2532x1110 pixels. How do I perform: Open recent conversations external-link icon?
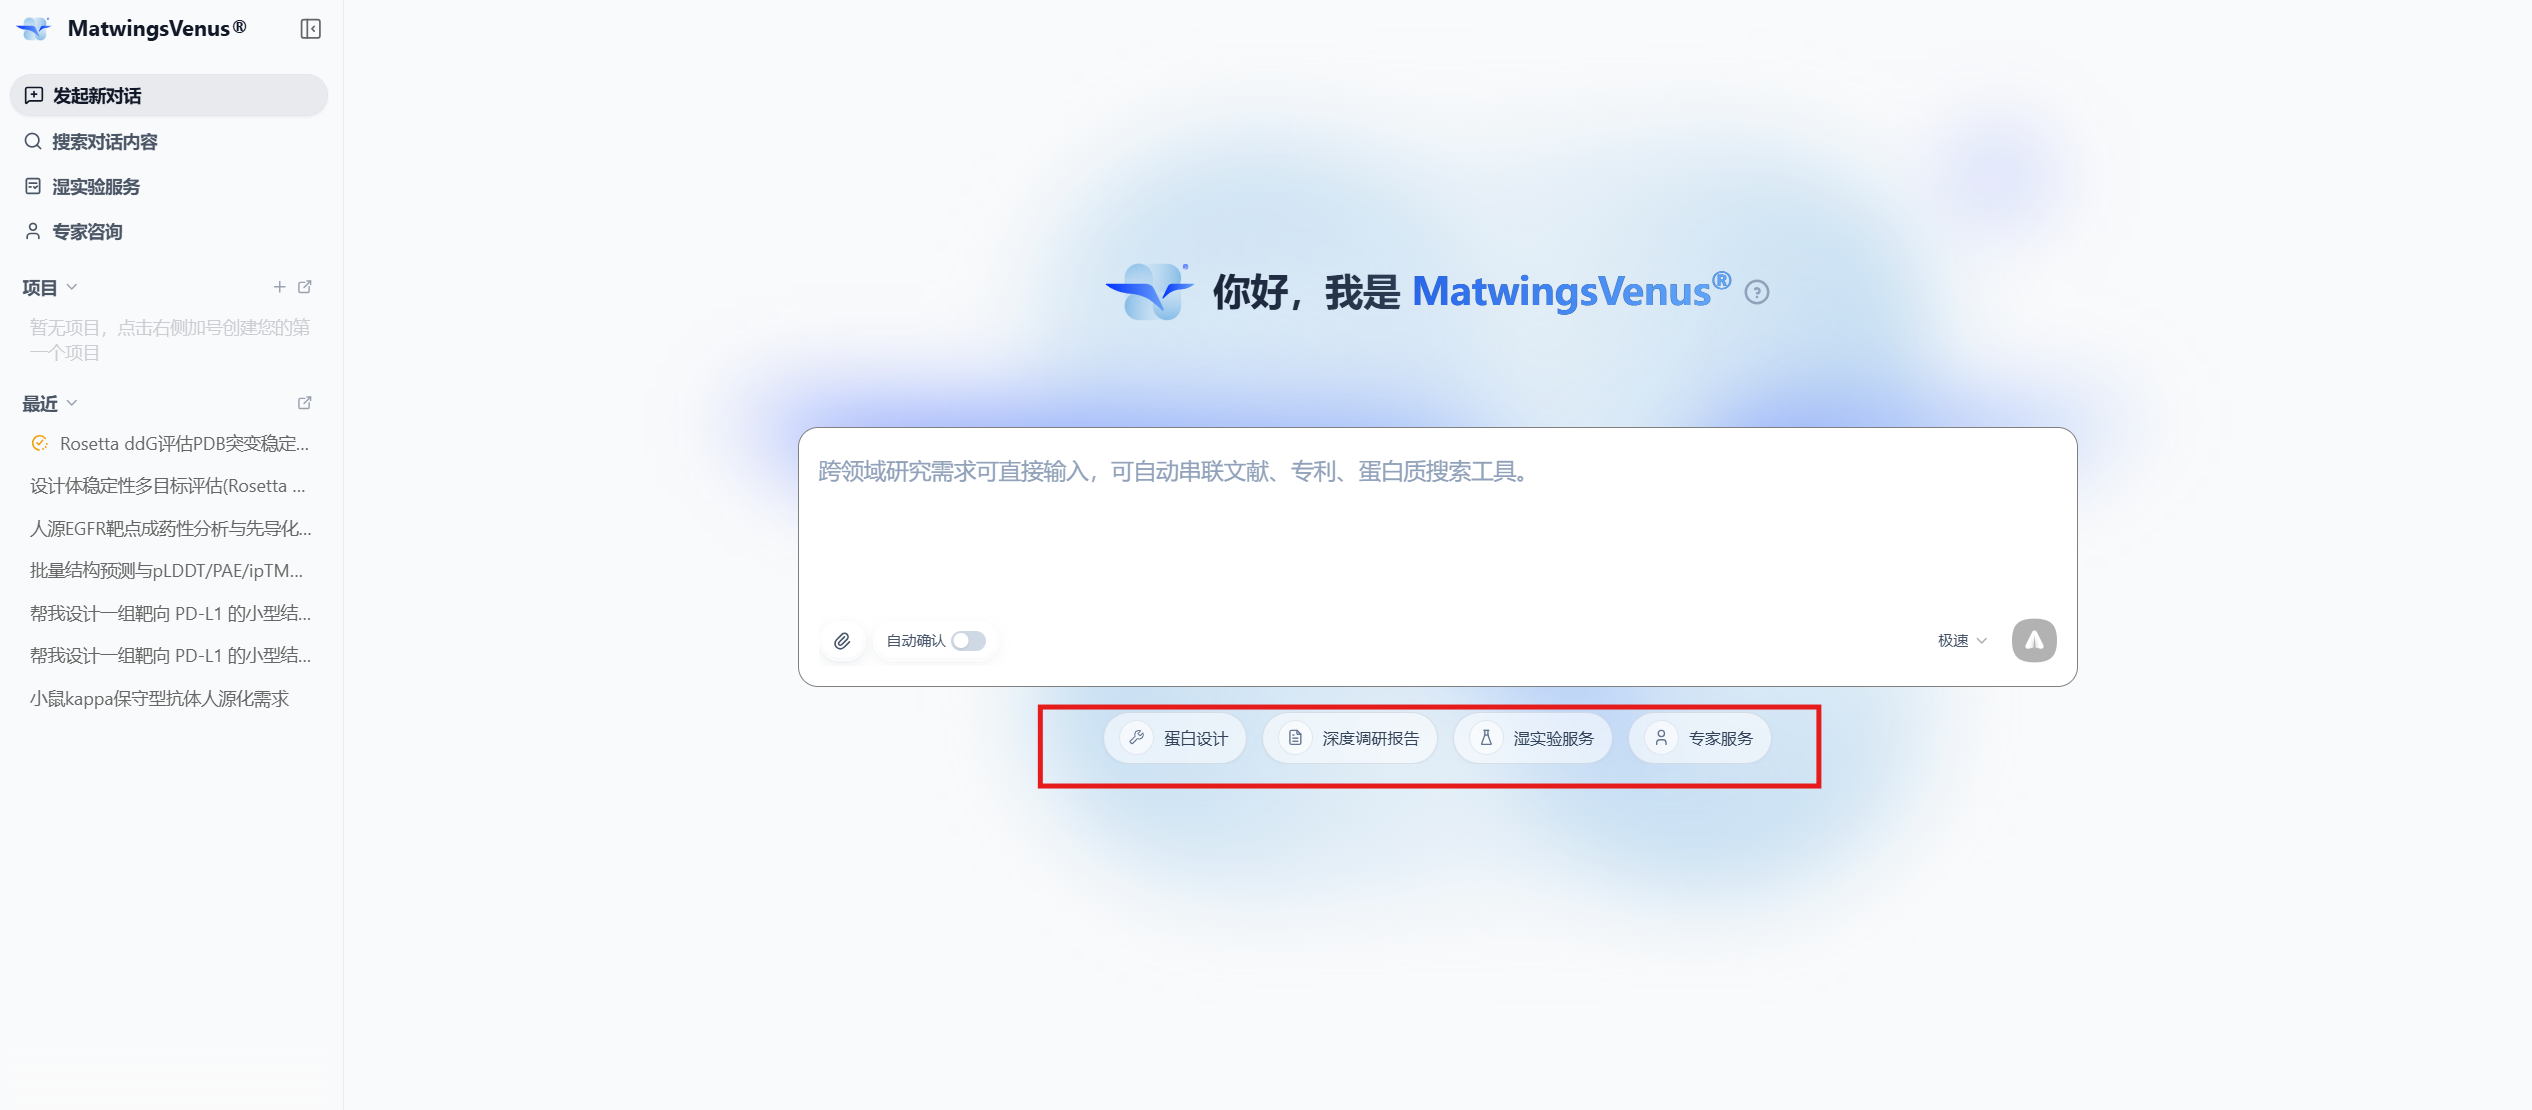(x=305, y=403)
